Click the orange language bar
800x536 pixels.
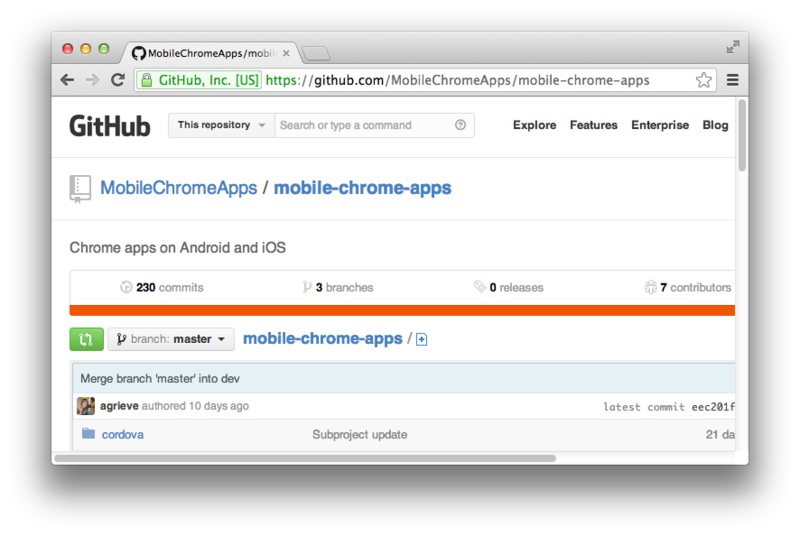402,311
